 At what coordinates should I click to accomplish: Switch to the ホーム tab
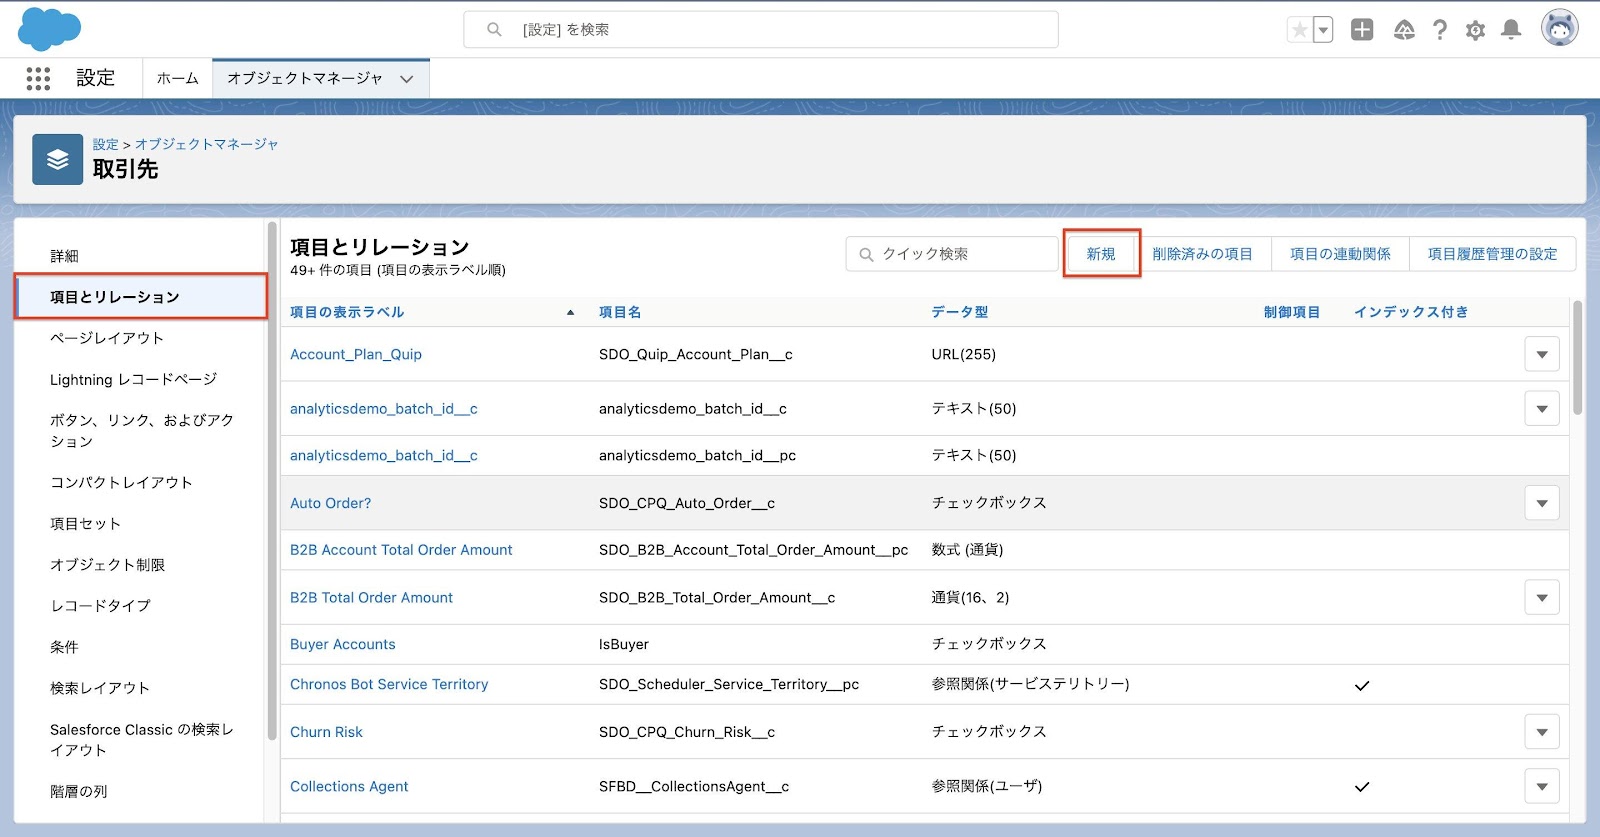tap(178, 78)
